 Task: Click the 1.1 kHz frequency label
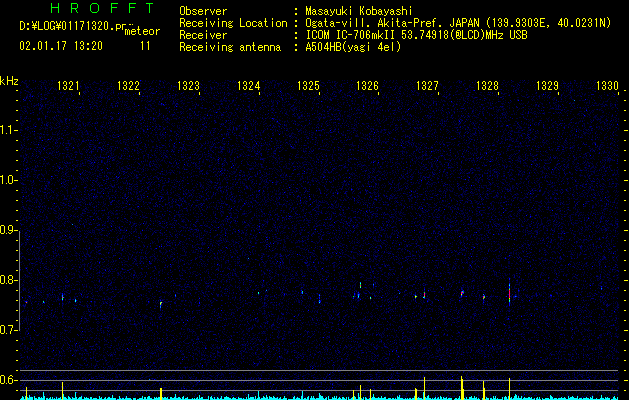[x=8, y=130]
